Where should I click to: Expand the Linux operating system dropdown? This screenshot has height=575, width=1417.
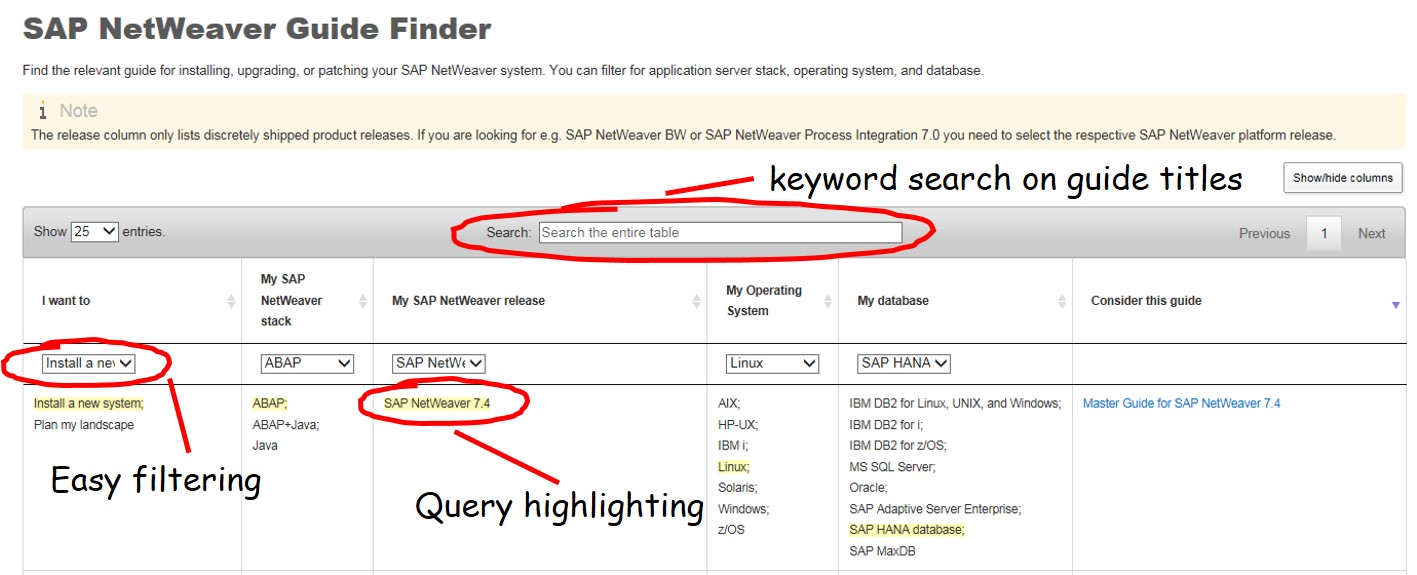click(772, 364)
